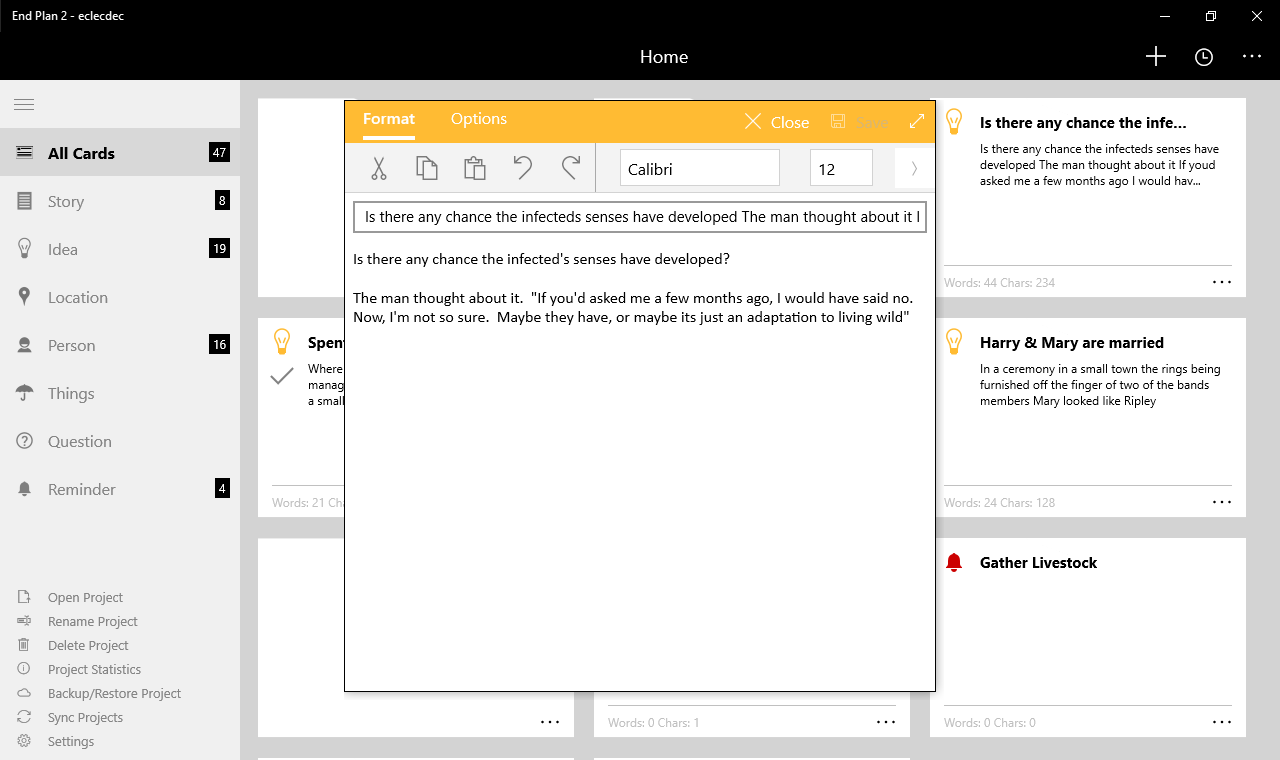Toggle the checkmark on the Spent card
Viewport: 1280px width, 760px height.
[x=282, y=376]
